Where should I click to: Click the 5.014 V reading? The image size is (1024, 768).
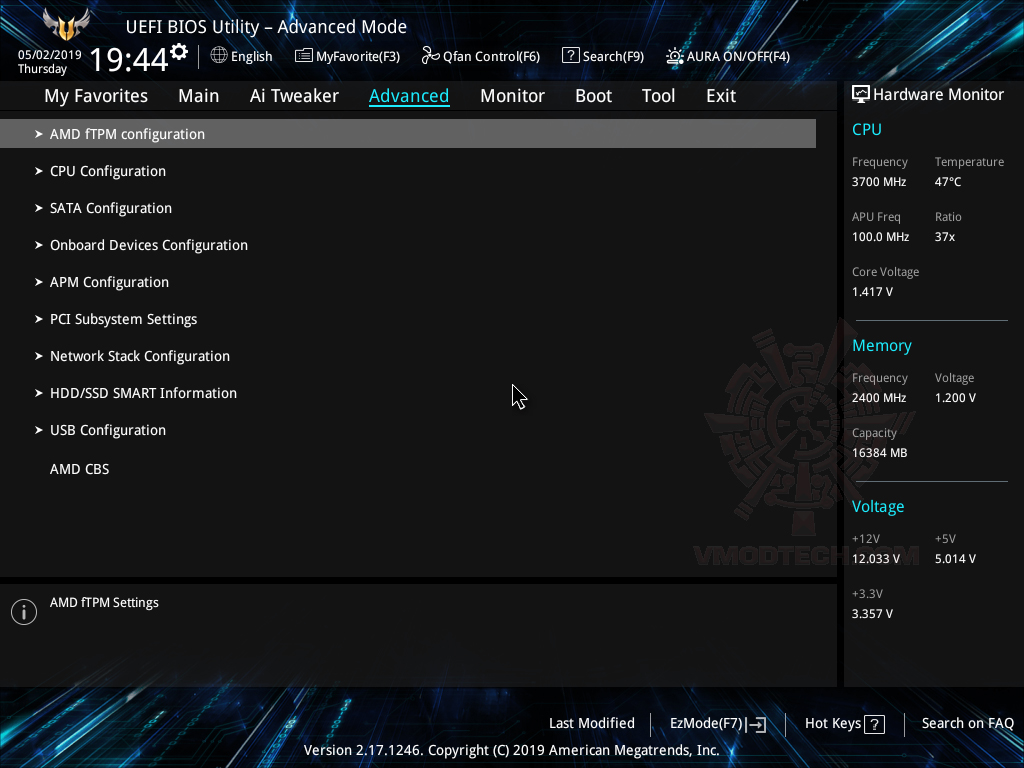[955, 559]
